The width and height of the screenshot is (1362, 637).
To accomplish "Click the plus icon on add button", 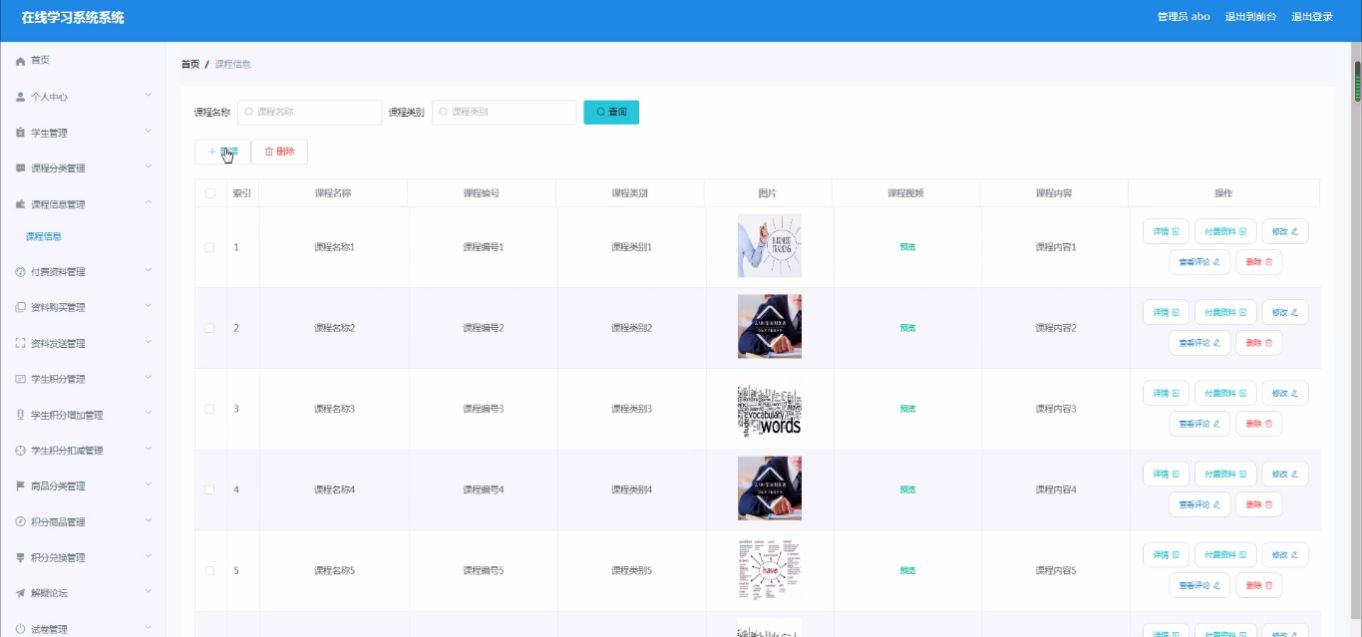I will (x=211, y=151).
